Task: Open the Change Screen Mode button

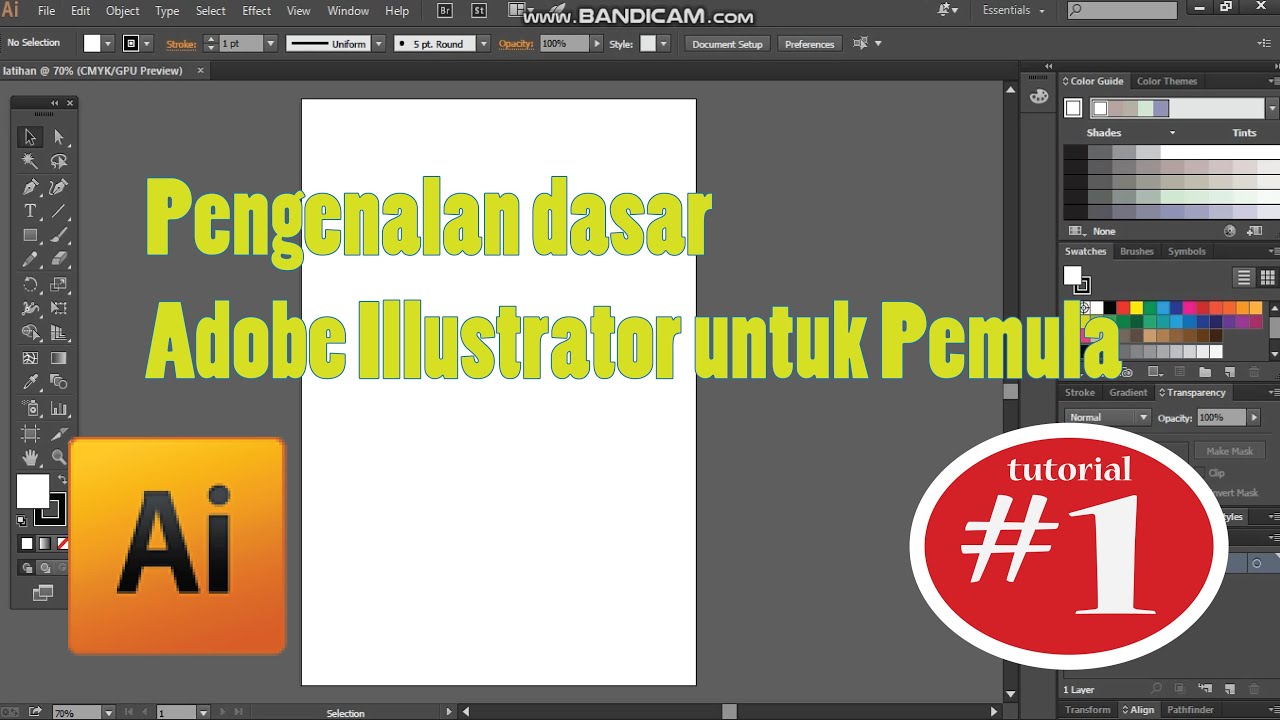Action: point(43,593)
